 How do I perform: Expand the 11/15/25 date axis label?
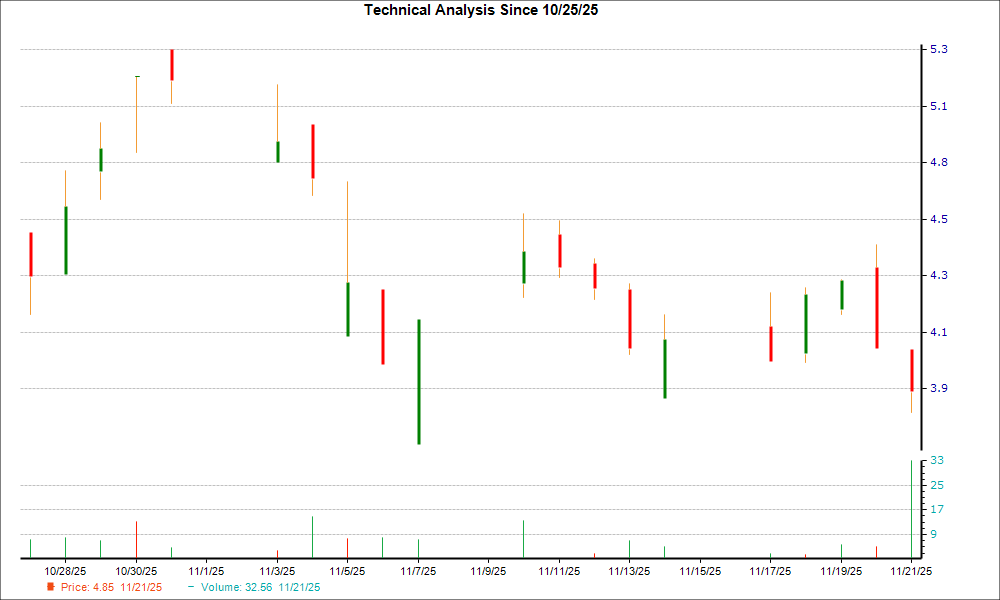700,567
